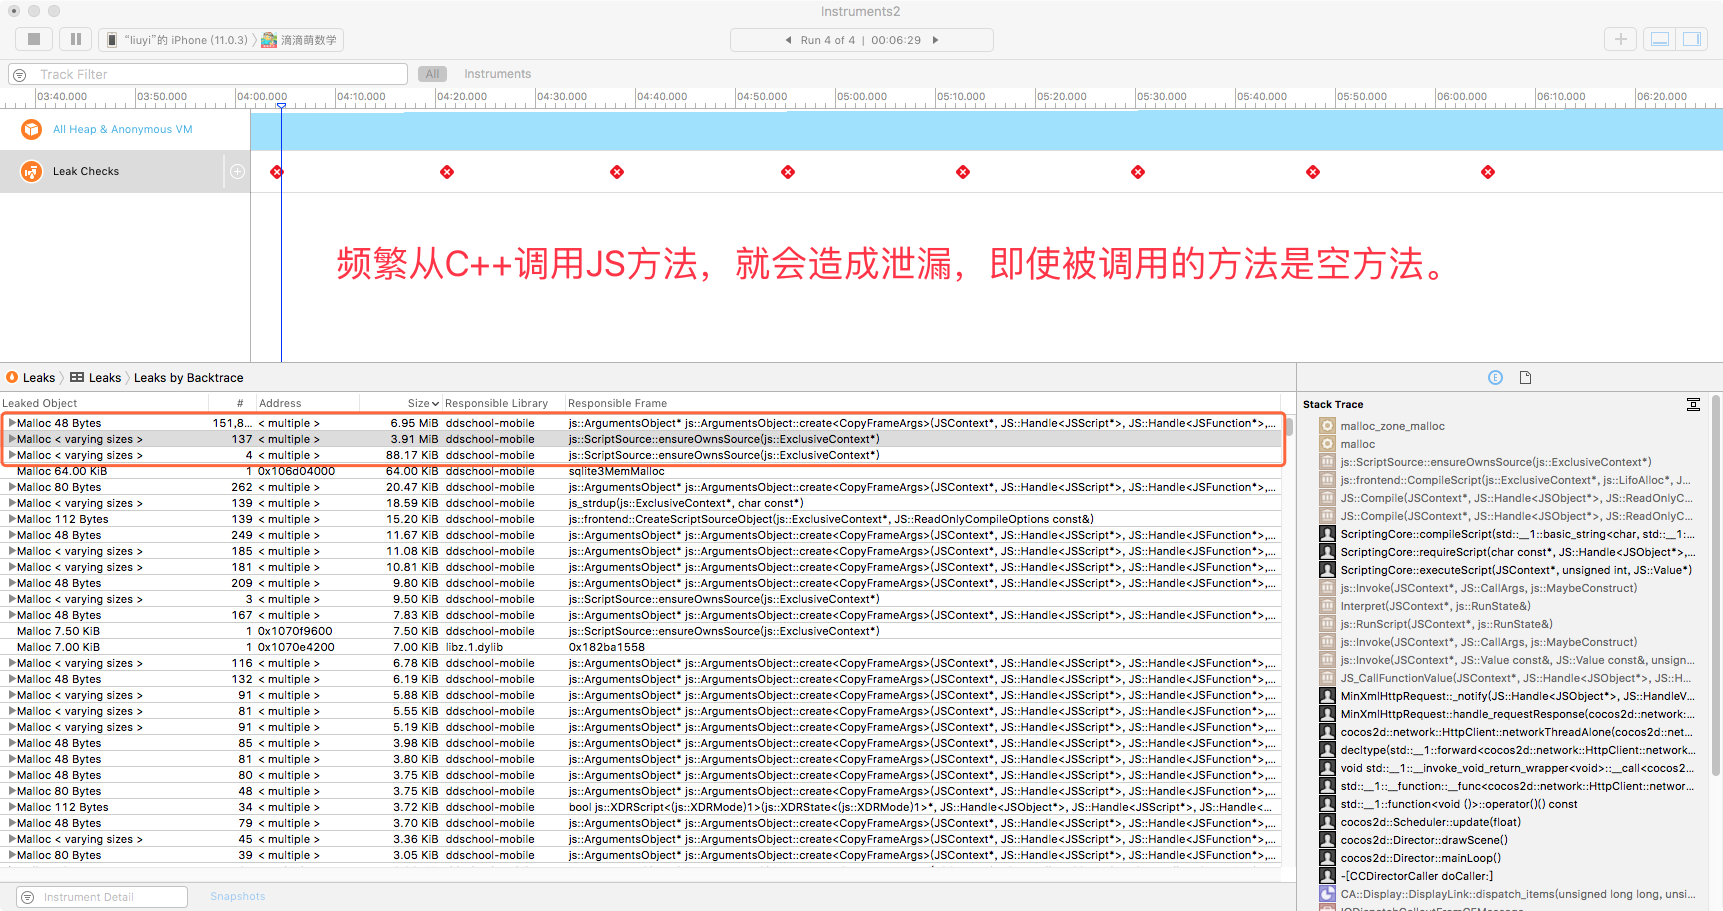Open the Snapshots link
Image resolution: width=1723 pixels, height=911 pixels.
tap(238, 896)
